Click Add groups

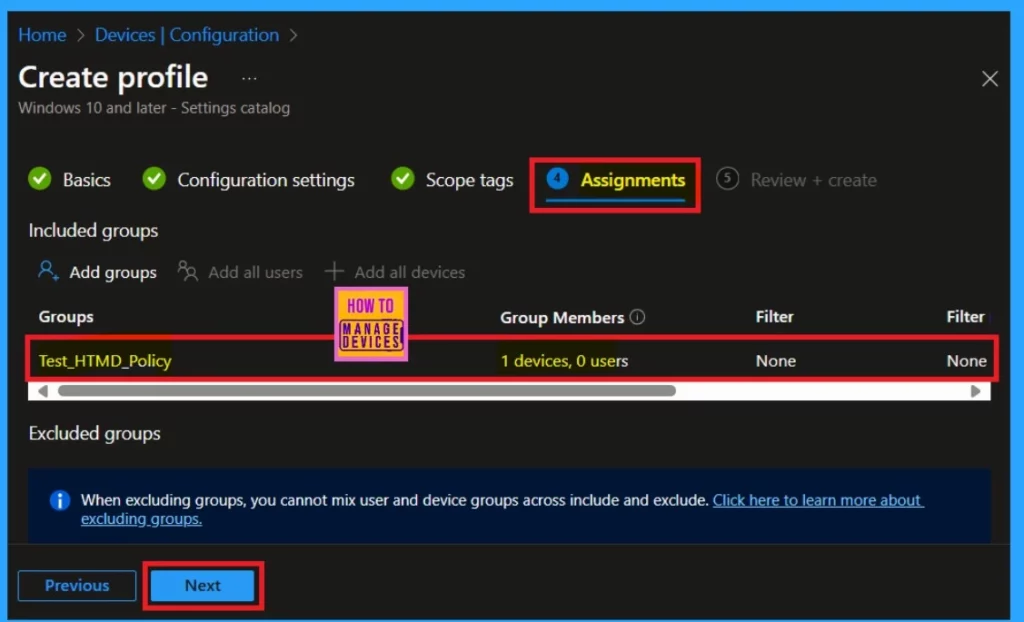click(97, 272)
